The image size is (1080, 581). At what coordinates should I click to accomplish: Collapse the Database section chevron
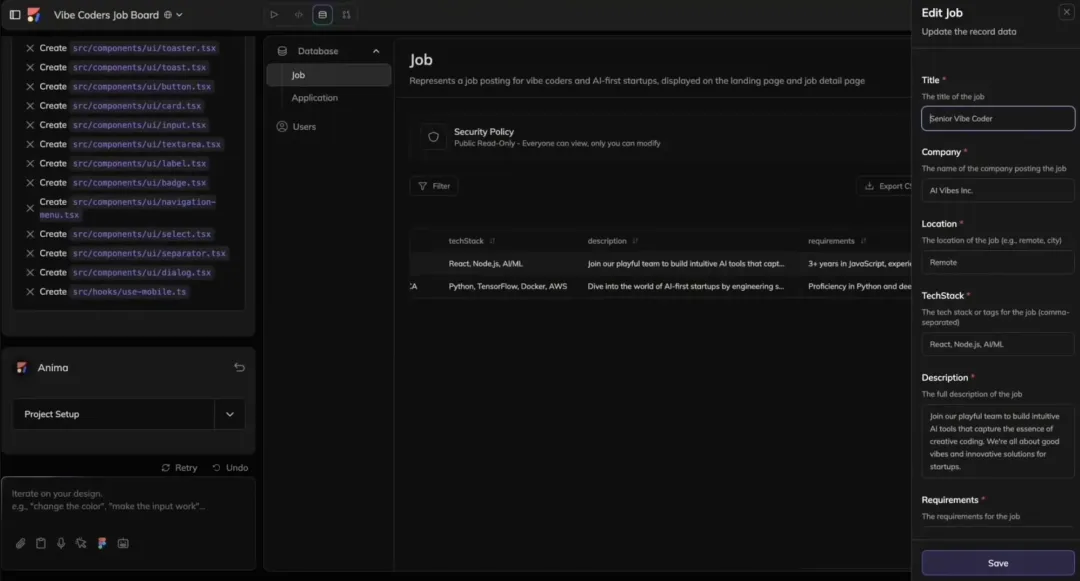(x=376, y=52)
